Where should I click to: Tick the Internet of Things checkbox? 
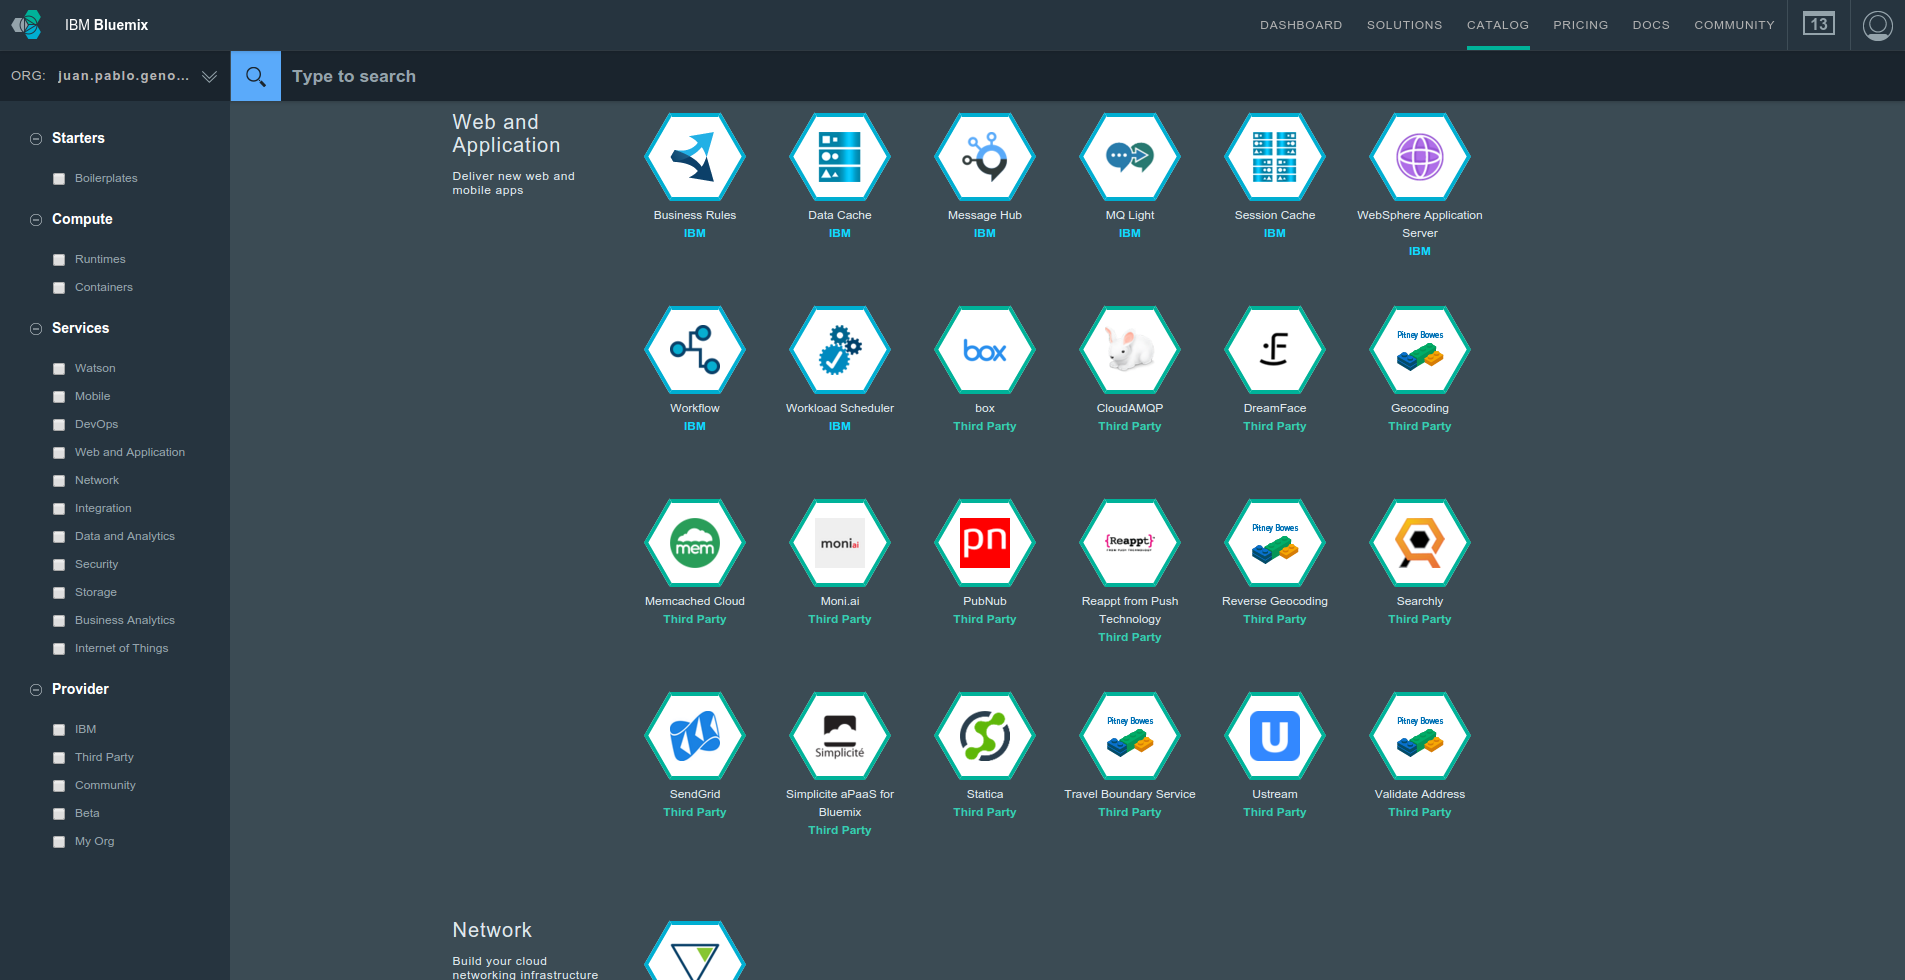click(x=59, y=649)
